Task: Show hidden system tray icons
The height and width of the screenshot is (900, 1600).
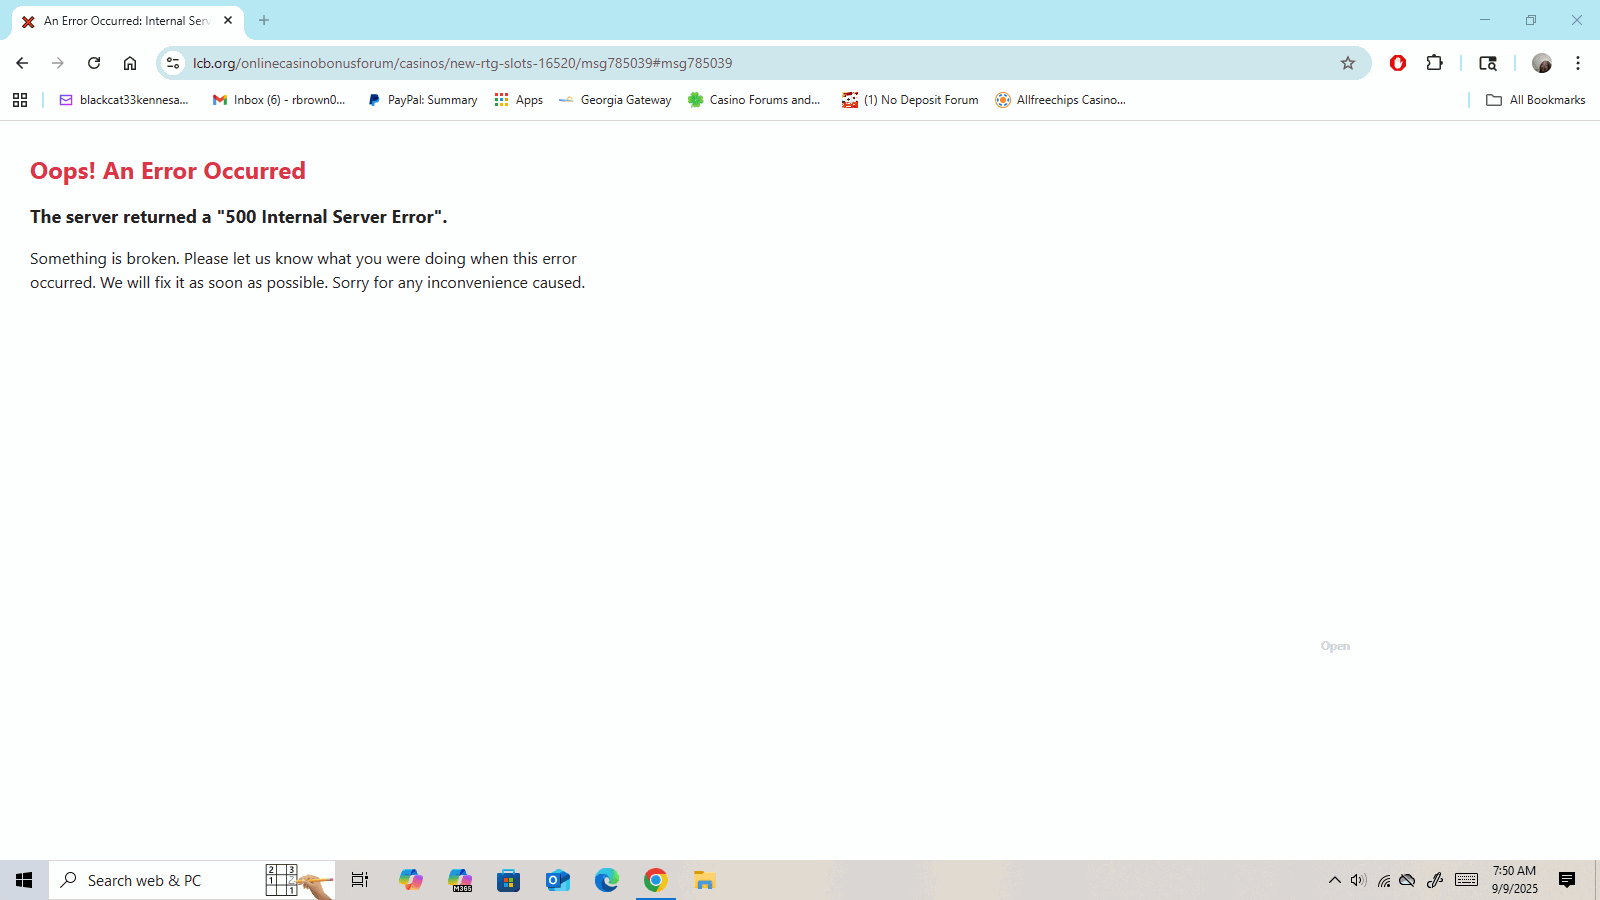Action: point(1334,880)
